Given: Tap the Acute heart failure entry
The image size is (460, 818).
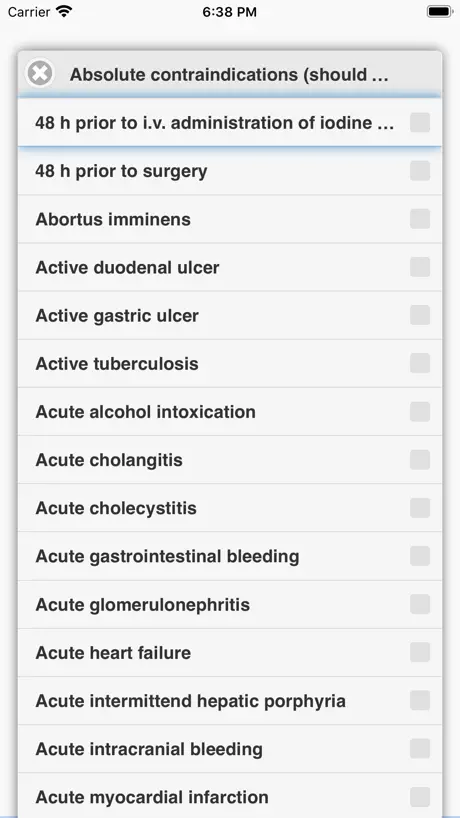Looking at the screenshot, I should [x=230, y=653].
